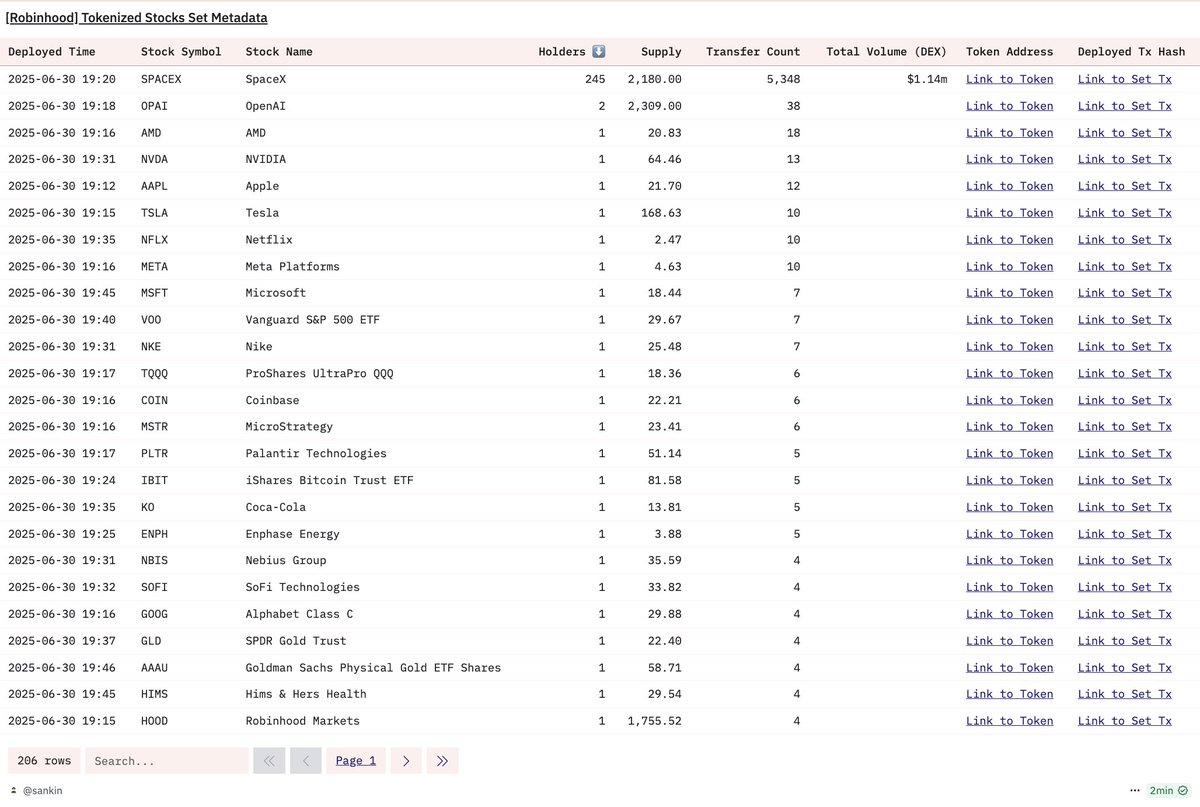Viewport: 1200px width, 807px height.
Task: Click the Stock Name column header
Action: tap(279, 52)
